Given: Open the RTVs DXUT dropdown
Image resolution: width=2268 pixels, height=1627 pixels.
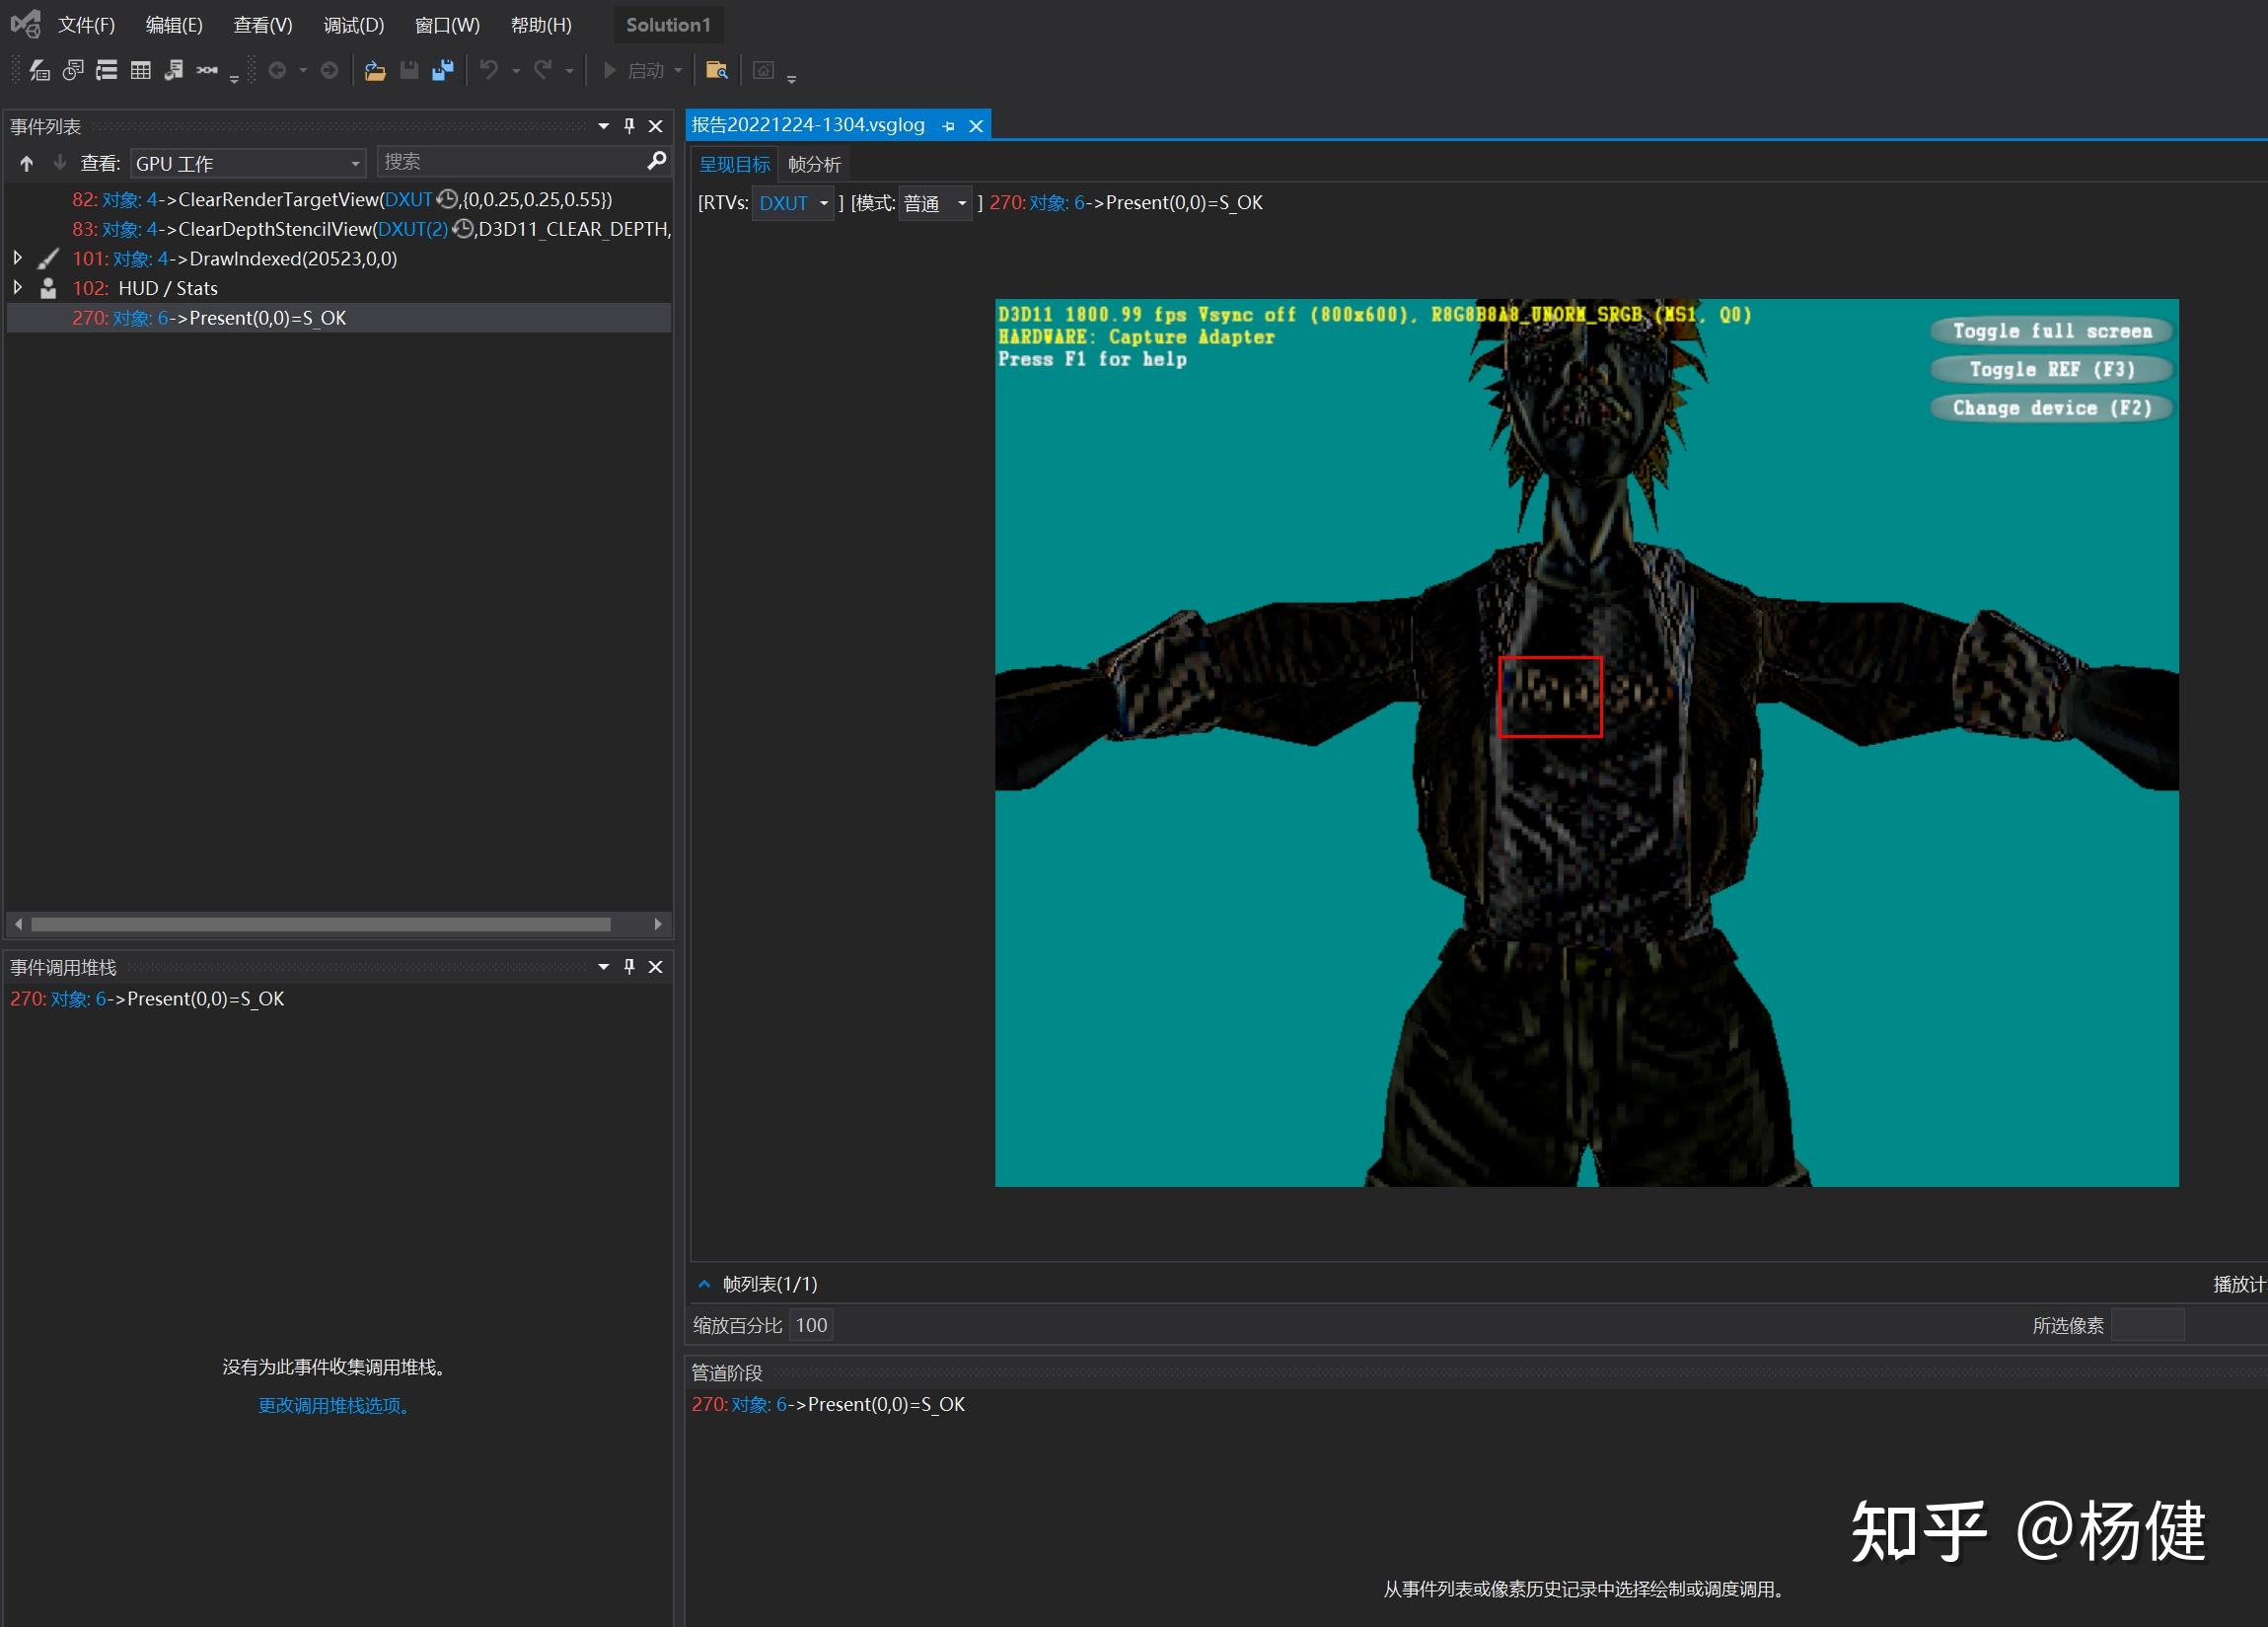Looking at the screenshot, I should point(824,203).
